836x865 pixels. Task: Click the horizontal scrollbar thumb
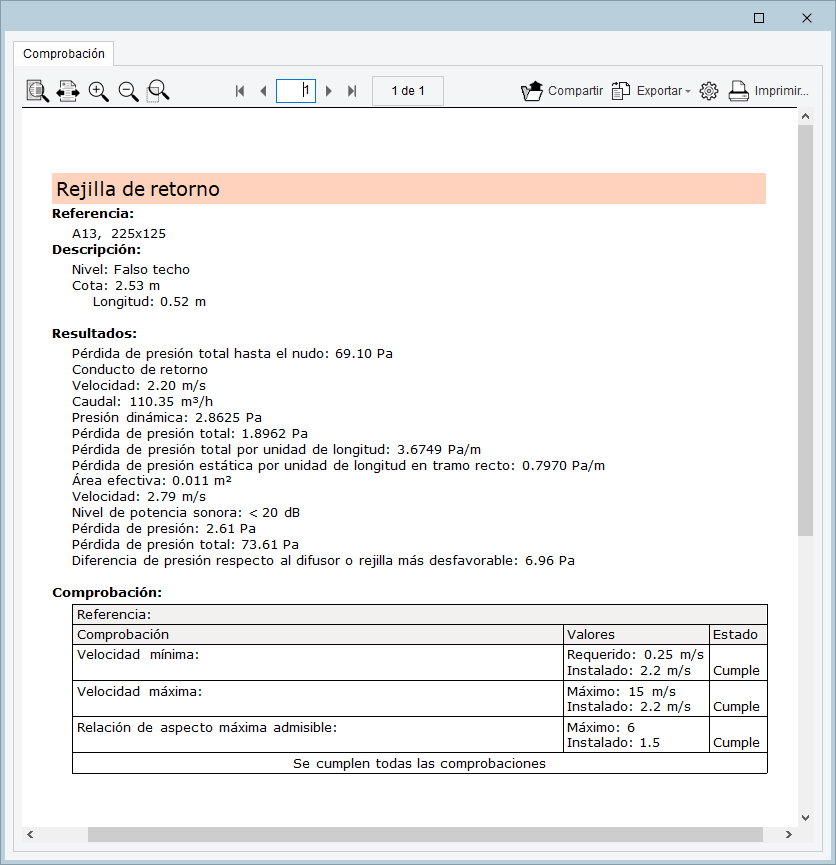425,834
